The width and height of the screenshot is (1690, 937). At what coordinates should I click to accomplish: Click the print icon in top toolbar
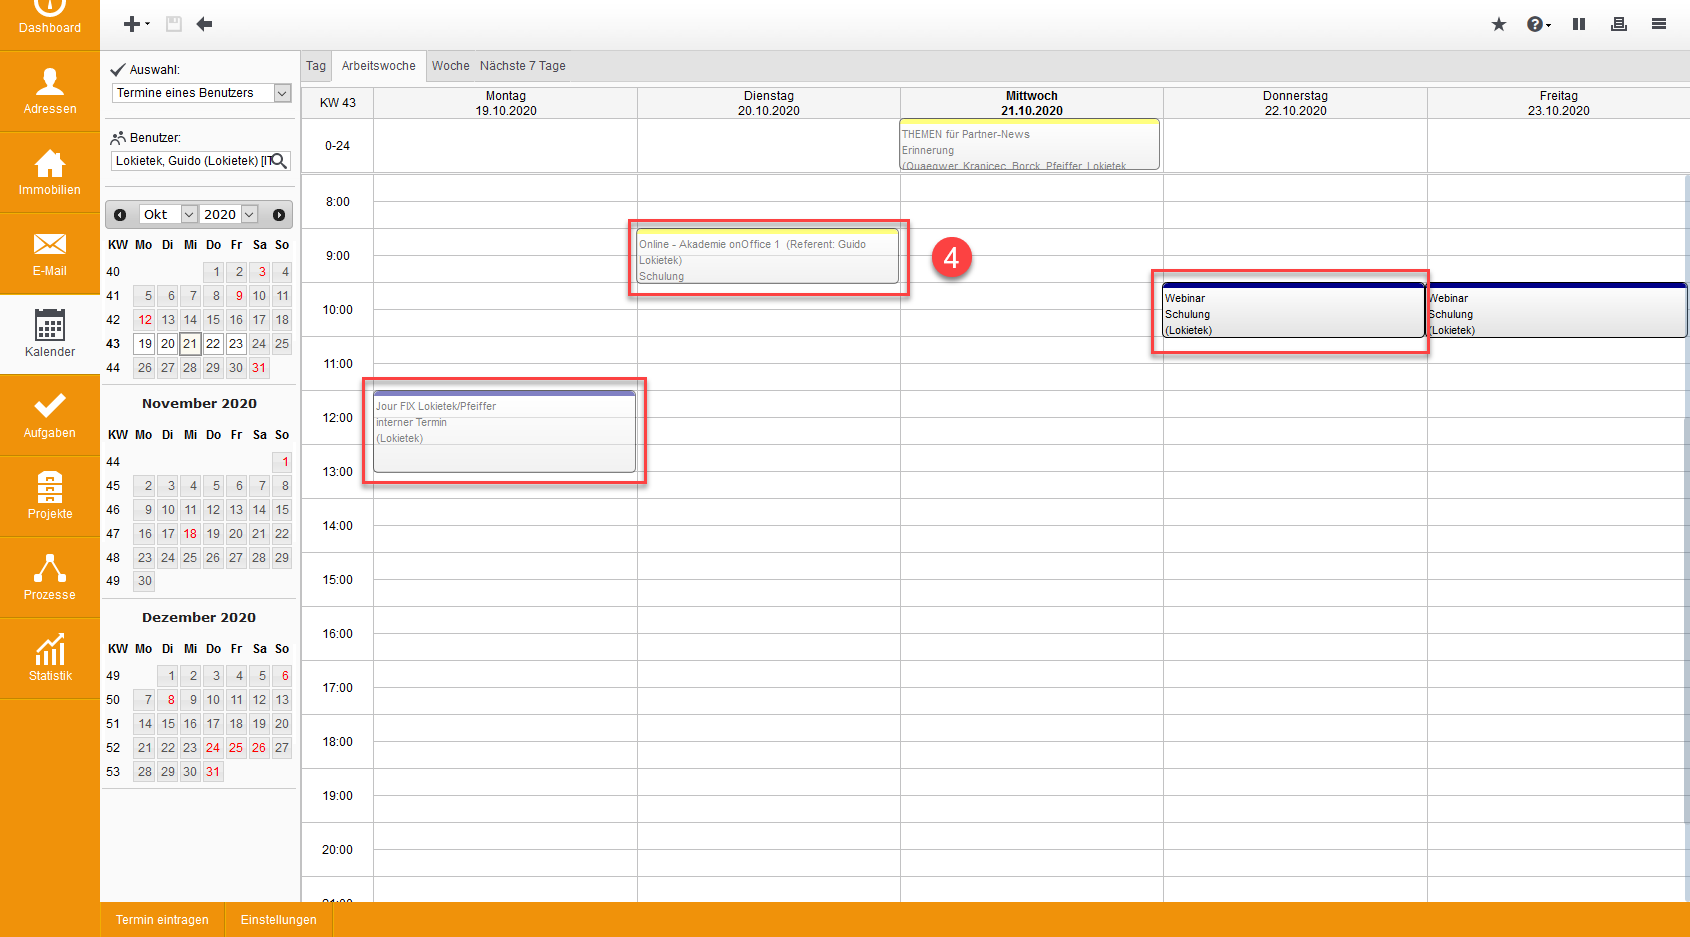1618,24
